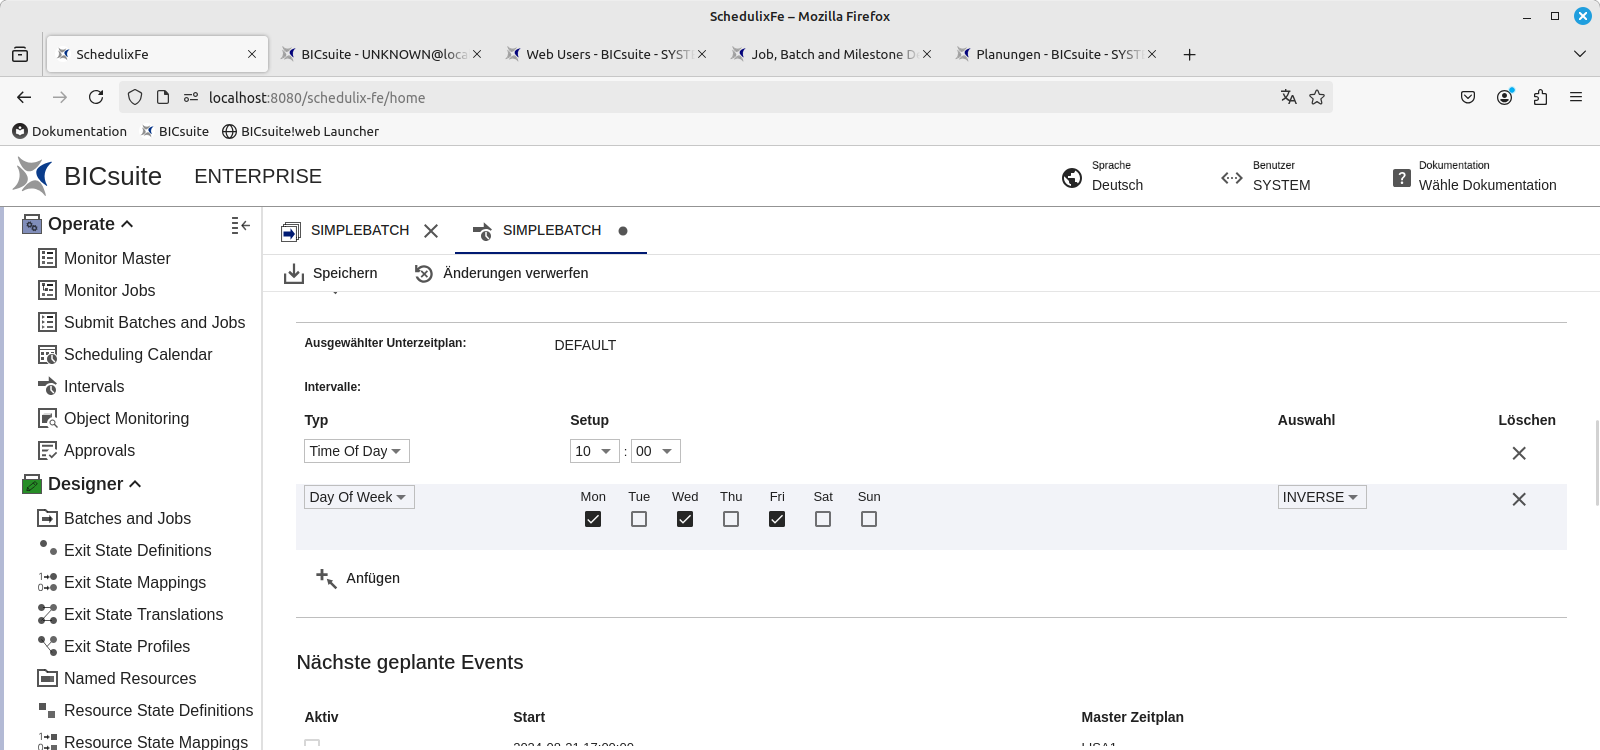Click the Speichern save icon
1600x750 pixels.
[294, 274]
